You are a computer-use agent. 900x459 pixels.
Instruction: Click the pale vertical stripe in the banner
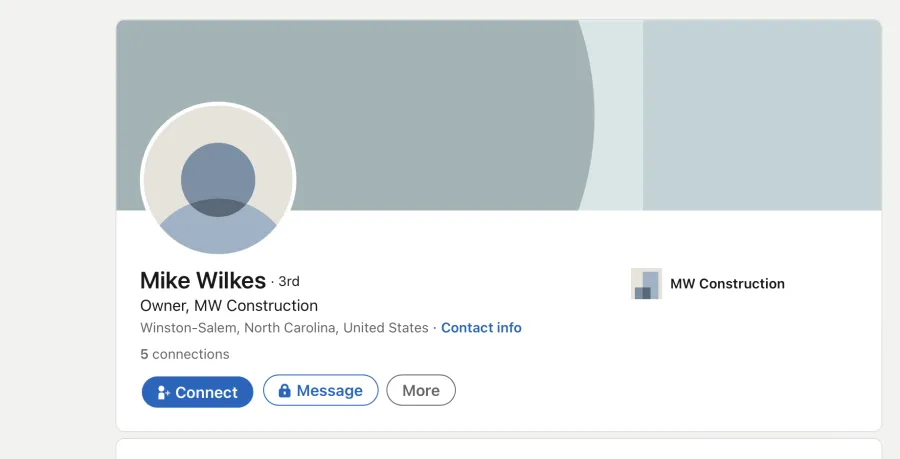(x=617, y=115)
